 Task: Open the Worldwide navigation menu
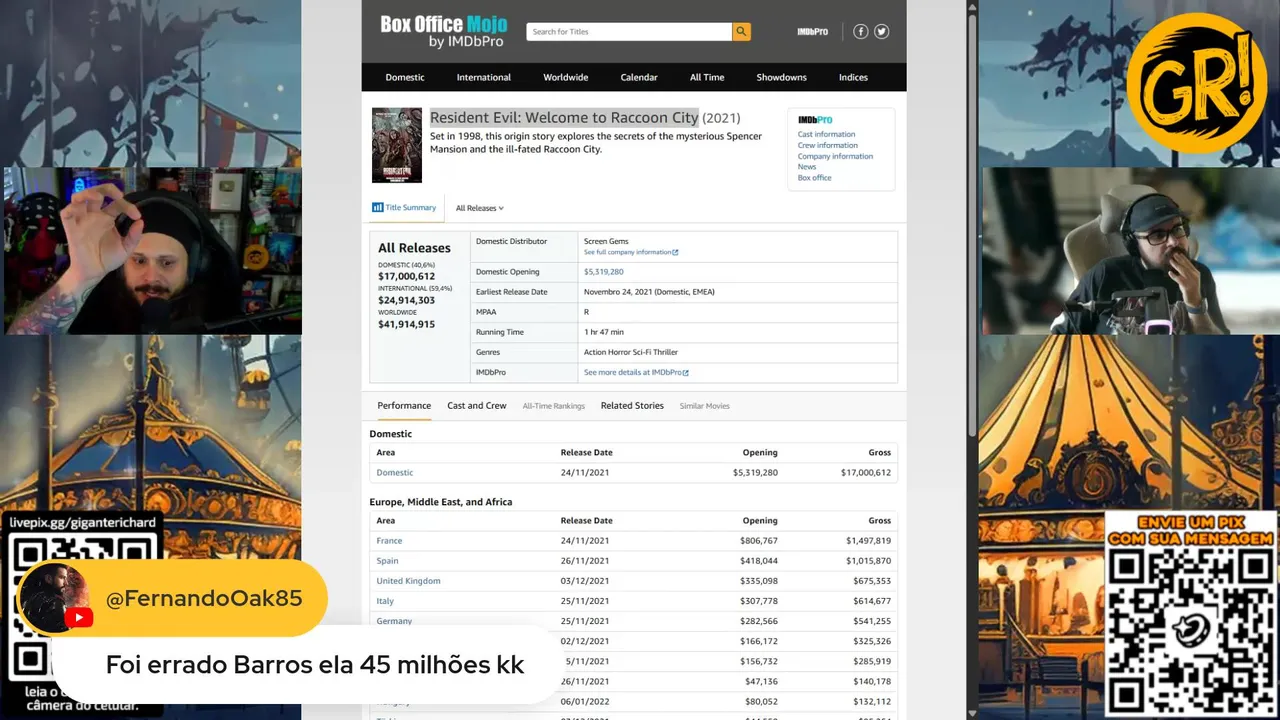(x=566, y=77)
